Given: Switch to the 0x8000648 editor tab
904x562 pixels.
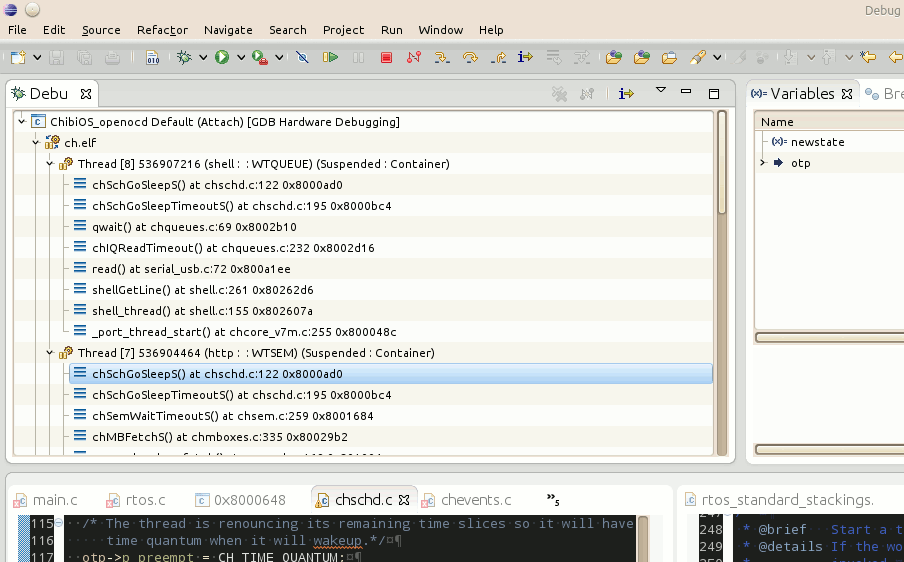Looking at the screenshot, I should pyautogui.click(x=240, y=500).
